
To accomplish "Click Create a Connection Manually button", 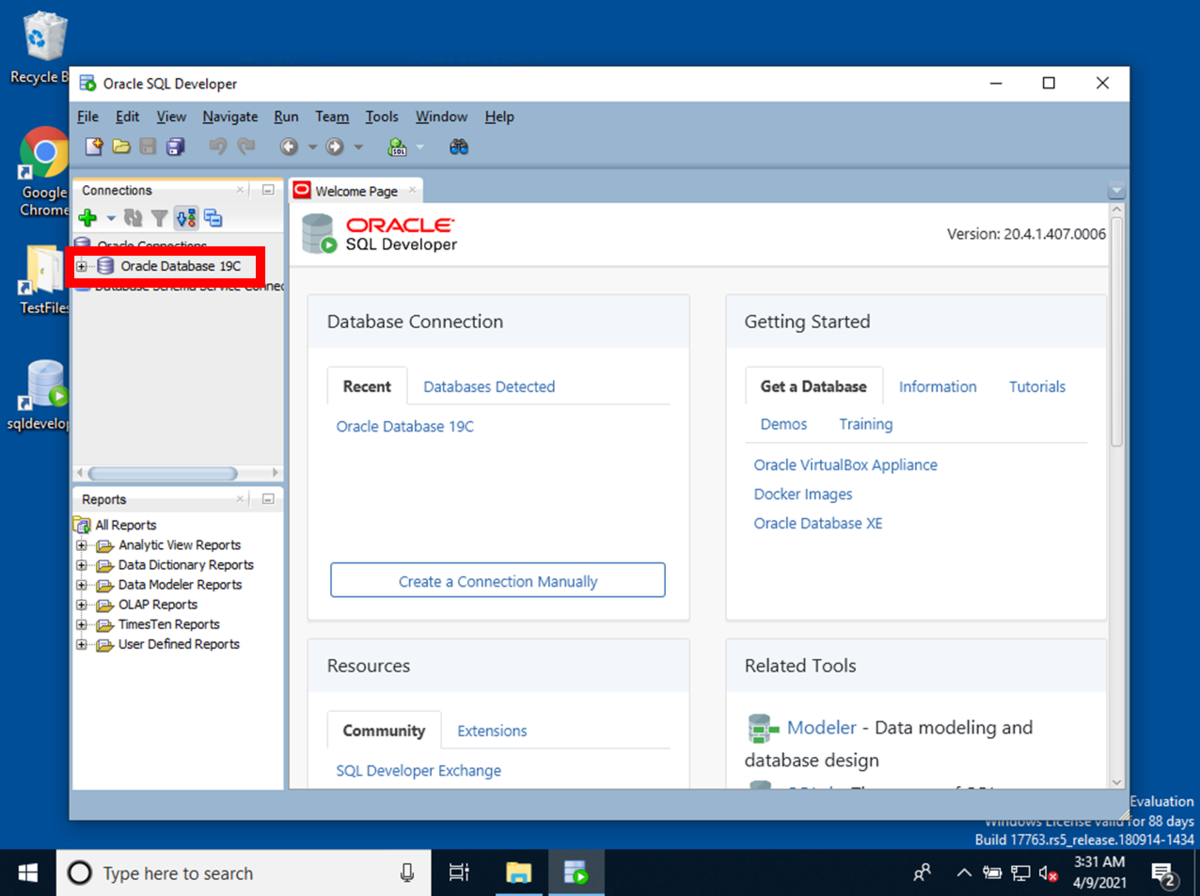I will 498,581.
